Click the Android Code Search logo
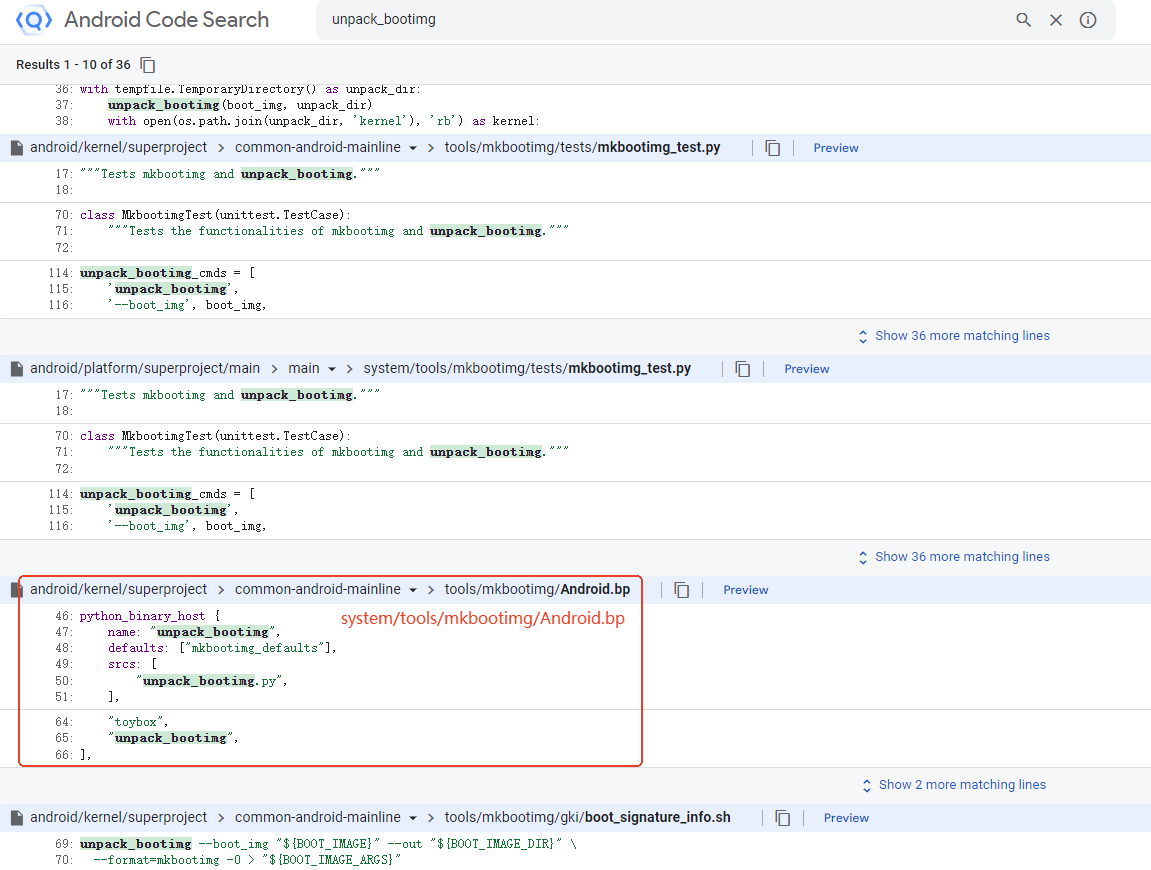1151x870 pixels. tap(34, 20)
